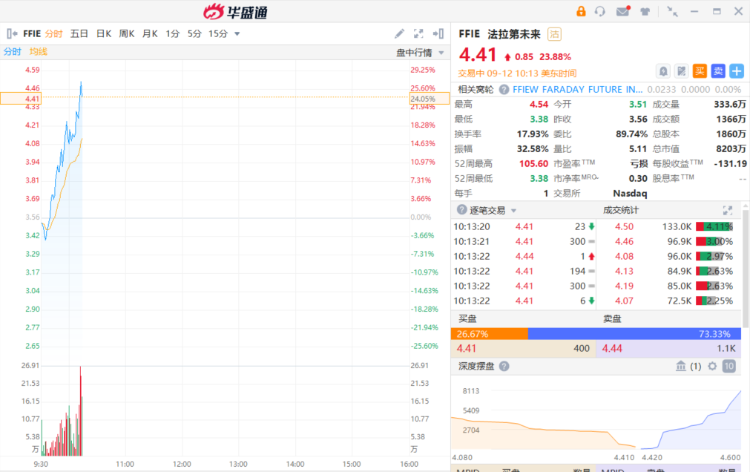Toggle the 分时 line display

click(12, 51)
